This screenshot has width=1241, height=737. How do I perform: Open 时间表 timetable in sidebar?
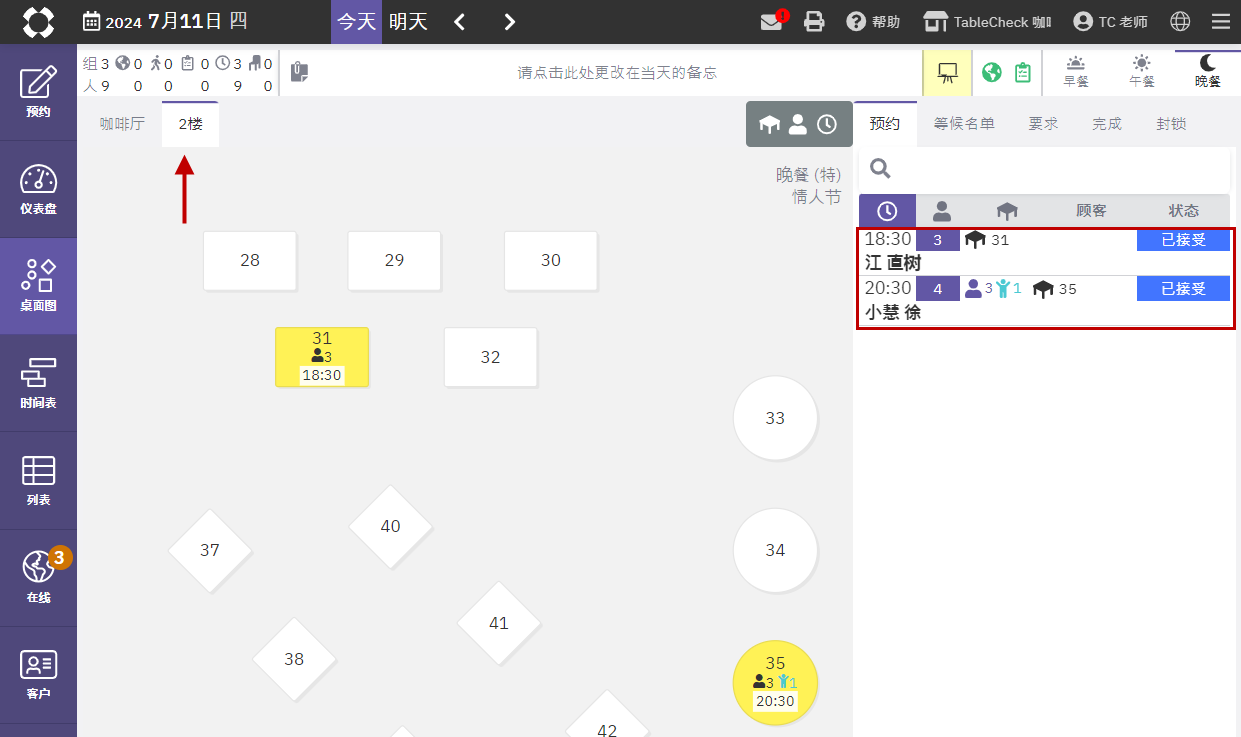pyautogui.click(x=38, y=383)
